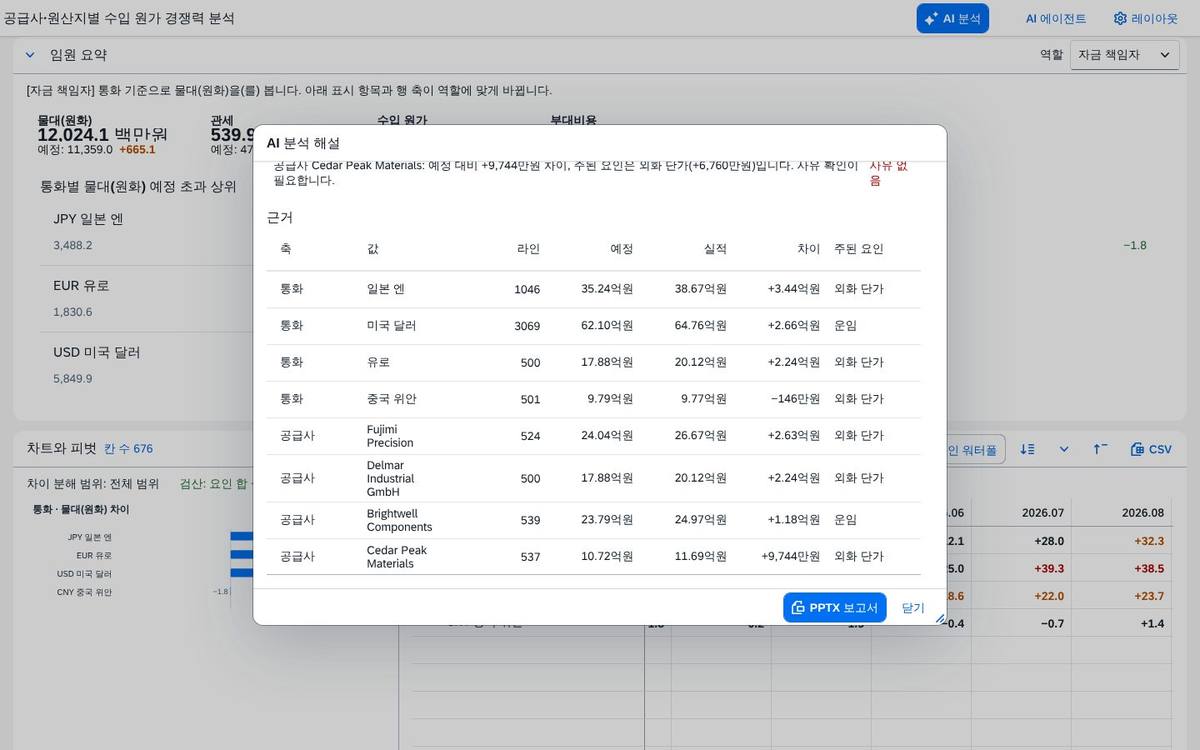Image resolution: width=1200 pixels, height=750 pixels.
Task: Collapse the 임원 요약 section chevron
Action: point(29,55)
